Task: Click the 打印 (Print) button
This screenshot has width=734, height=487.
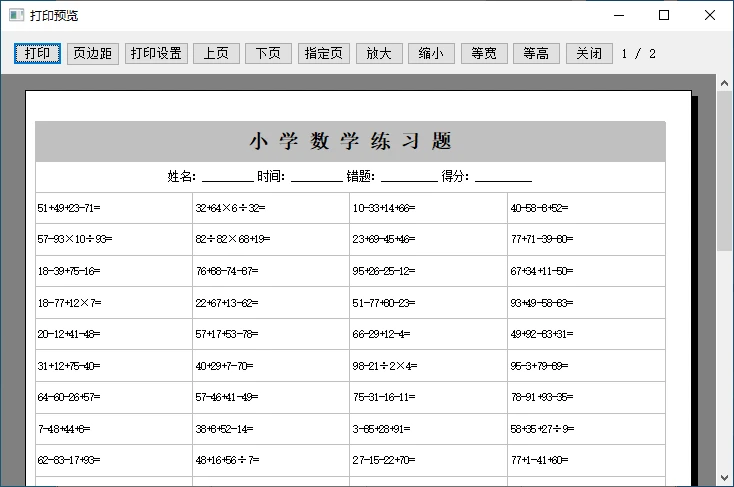Action: point(37,54)
